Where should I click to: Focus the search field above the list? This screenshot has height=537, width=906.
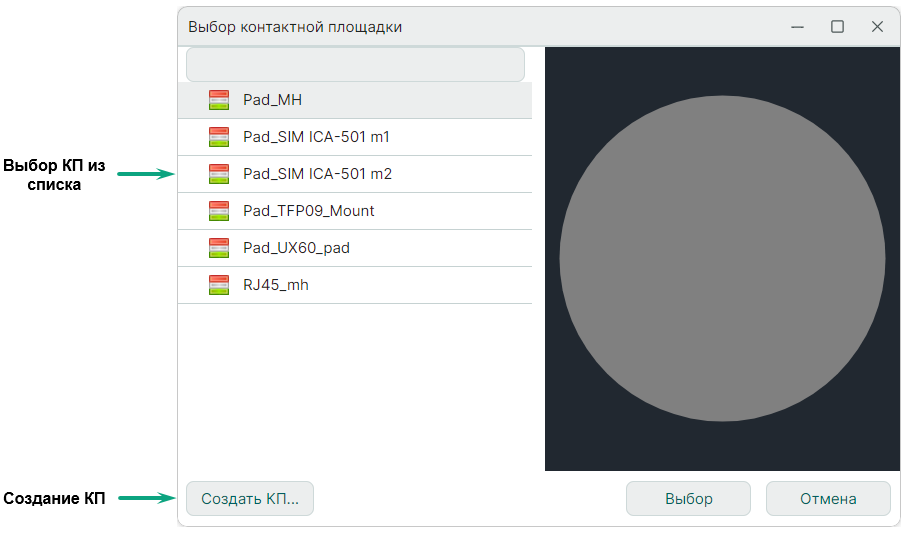coord(355,65)
